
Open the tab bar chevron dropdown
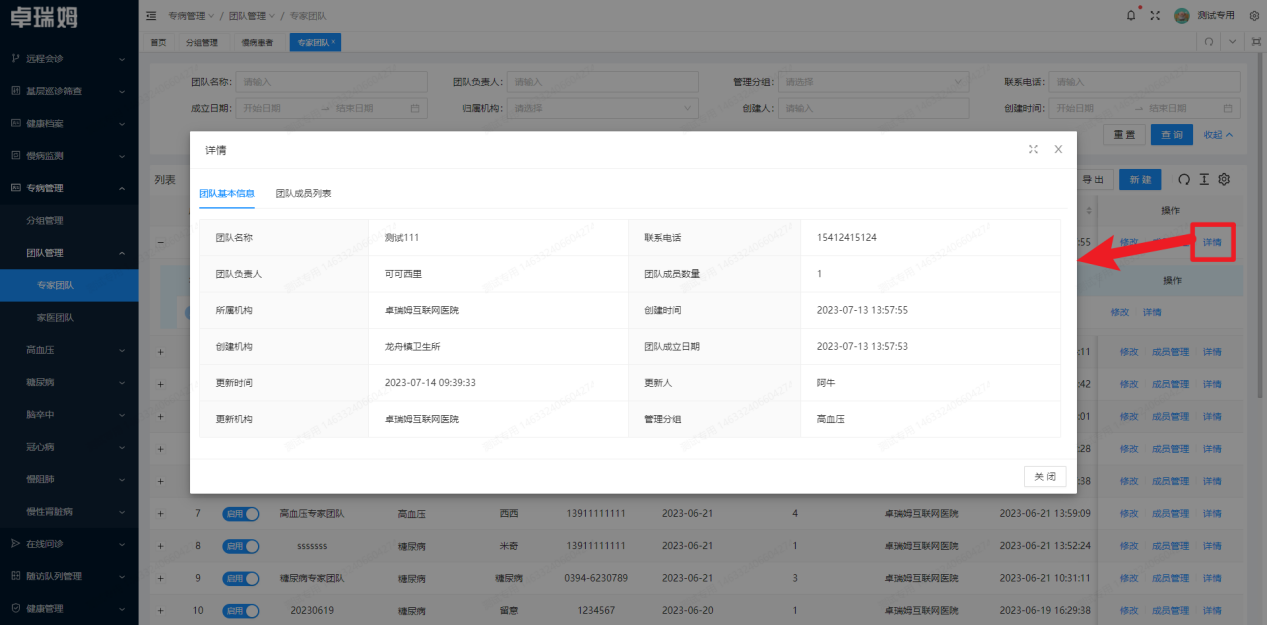coord(1233,42)
